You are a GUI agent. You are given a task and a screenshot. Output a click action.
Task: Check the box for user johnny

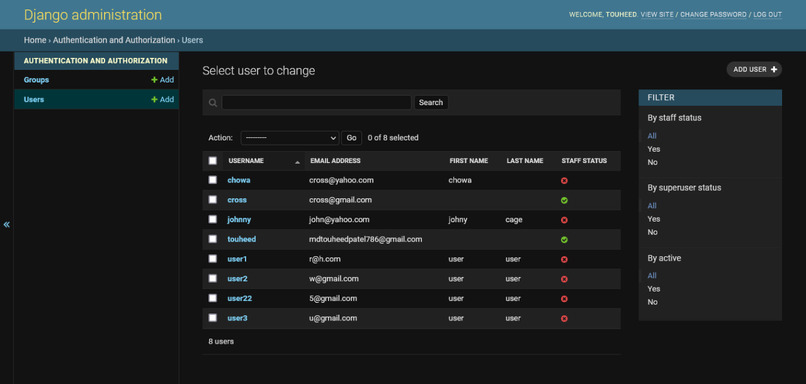[x=213, y=219]
